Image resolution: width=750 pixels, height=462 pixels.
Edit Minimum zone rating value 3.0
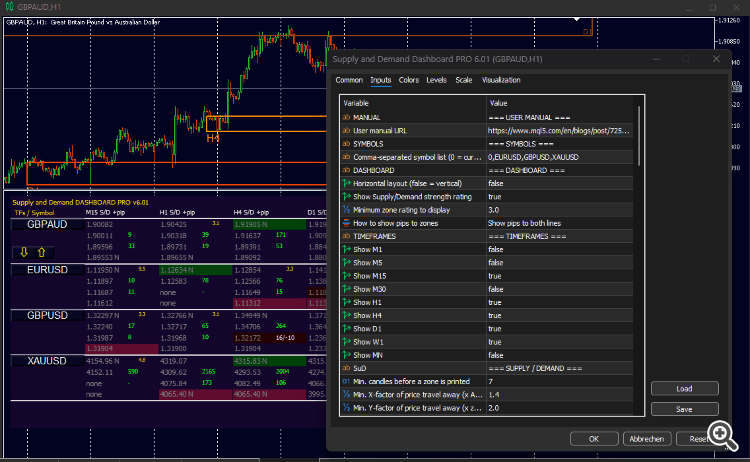[560, 209]
